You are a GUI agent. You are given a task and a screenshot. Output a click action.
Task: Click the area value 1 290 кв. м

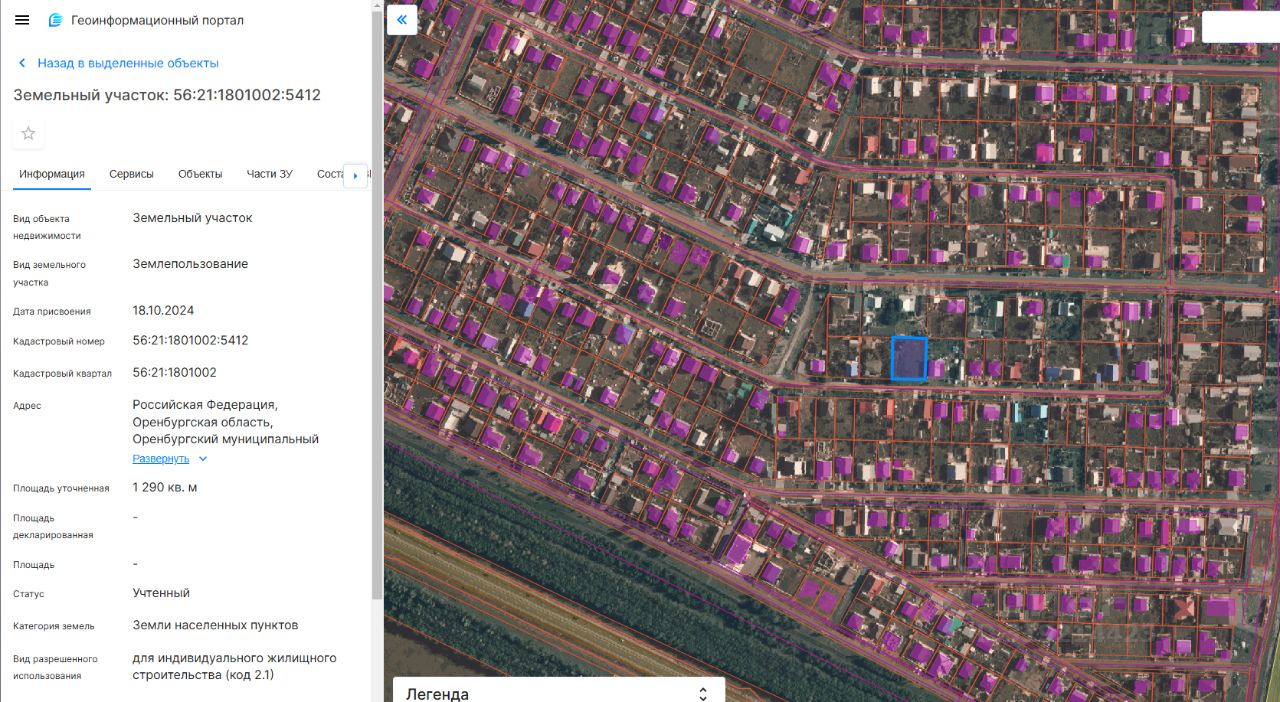coord(165,488)
